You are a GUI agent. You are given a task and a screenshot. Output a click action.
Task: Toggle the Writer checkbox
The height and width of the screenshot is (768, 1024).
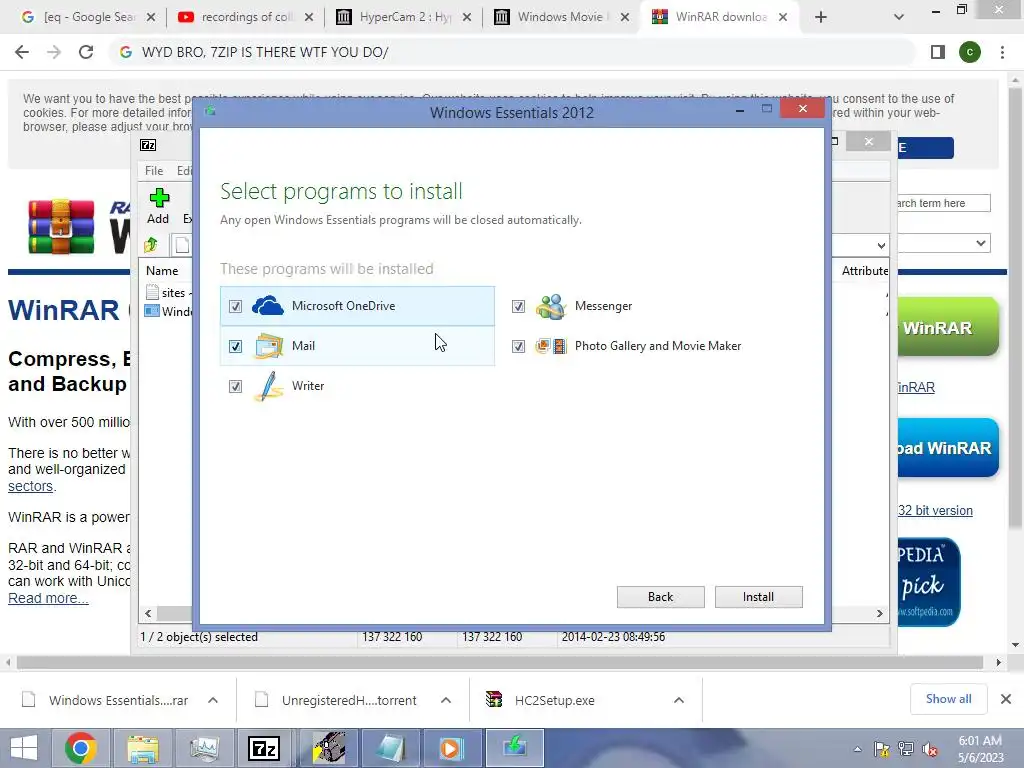pos(236,387)
